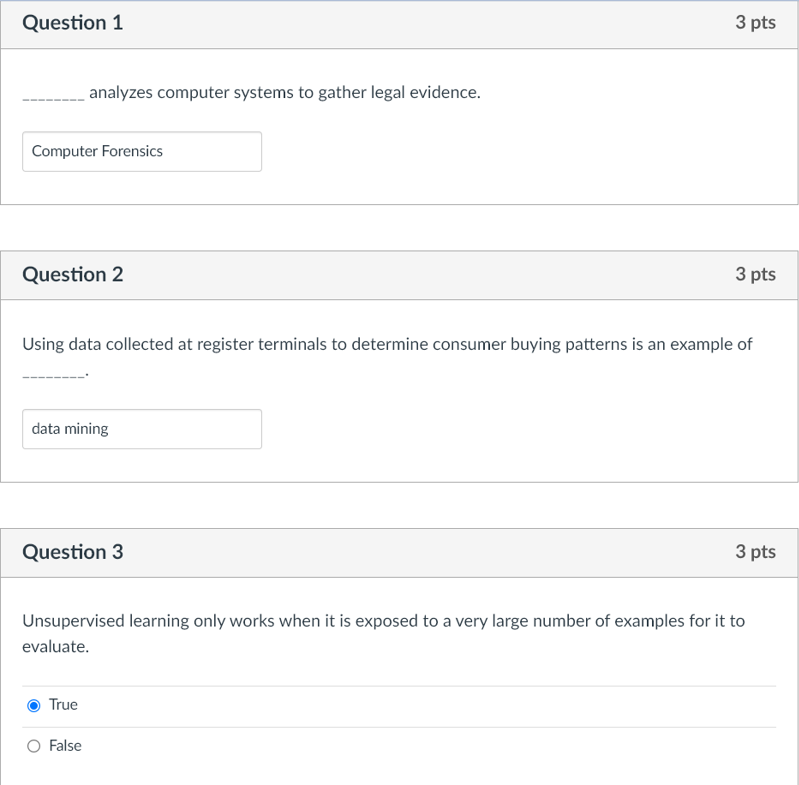Click the 'False' option label text
Image resolution: width=799 pixels, height=785 pixels.
pos(65,746)
